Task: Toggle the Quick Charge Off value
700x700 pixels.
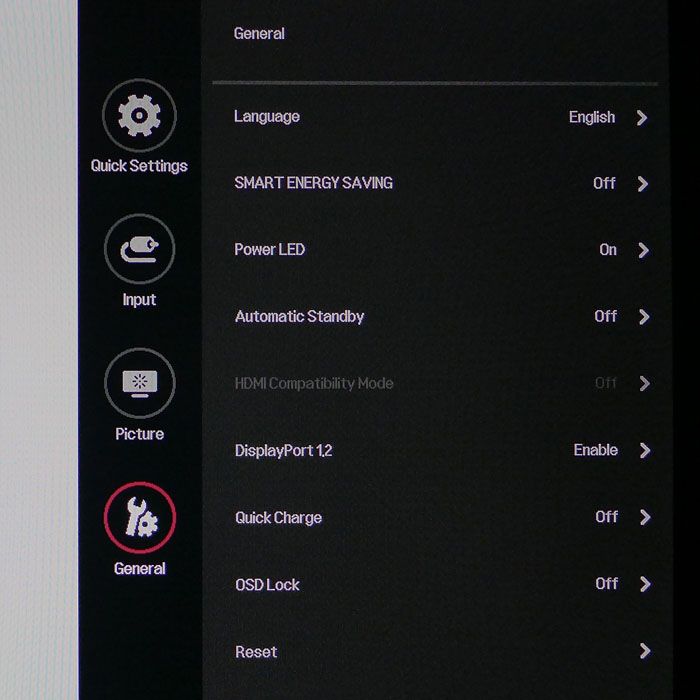Action: tap(607, 517)
